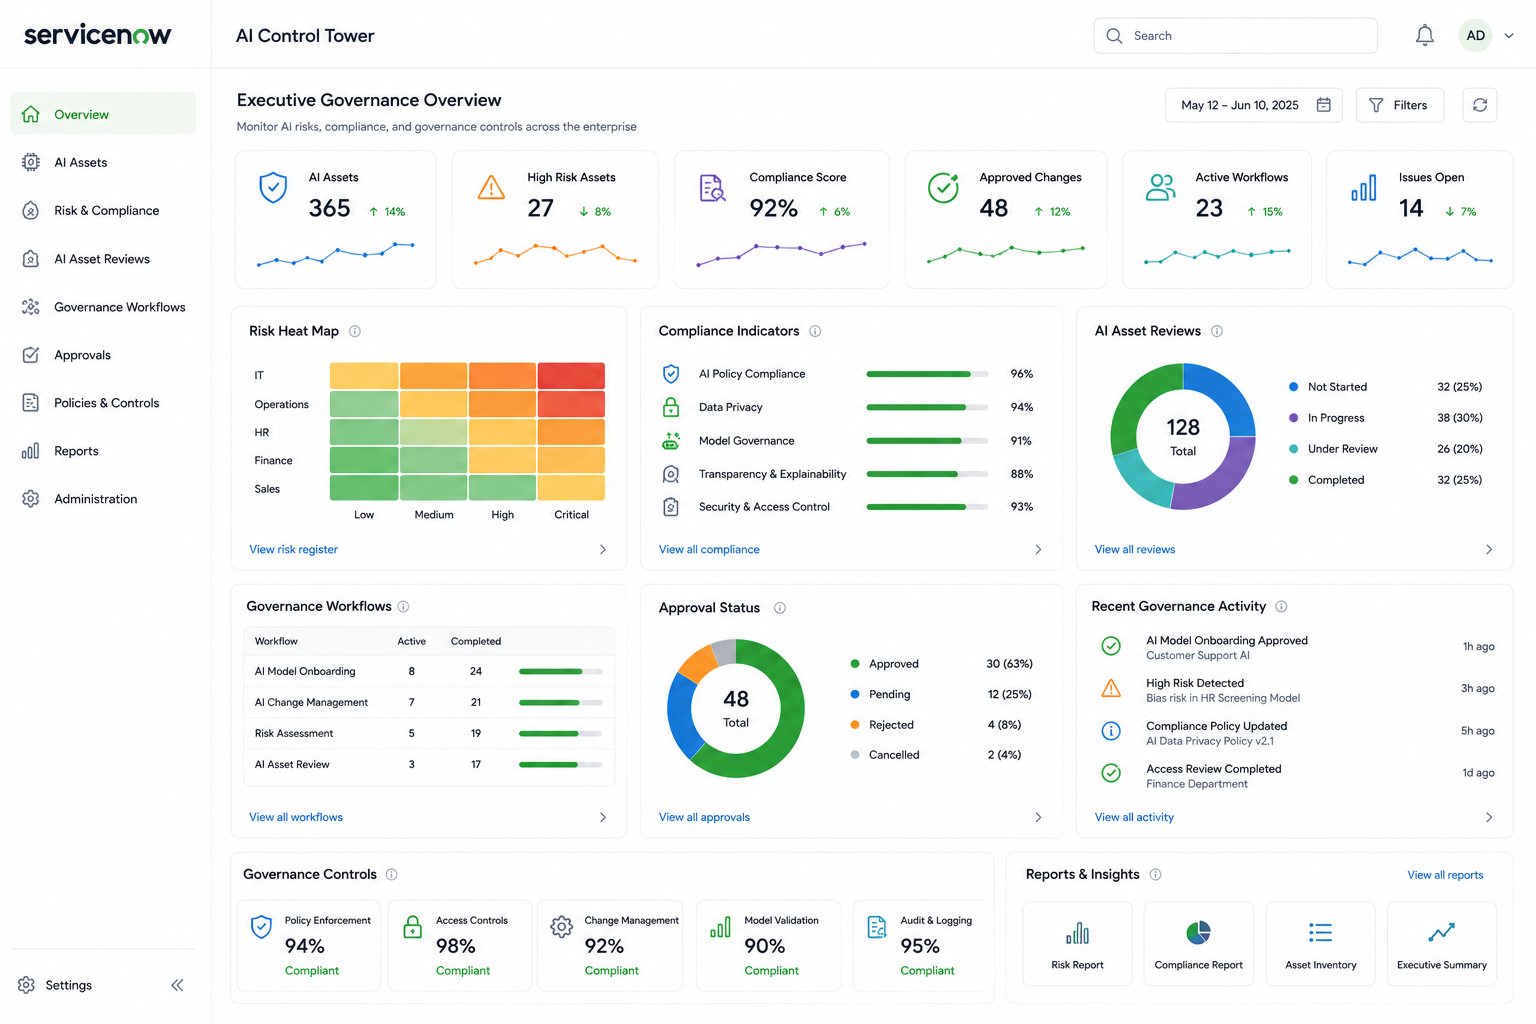Click the High Risk Detected warning icon
Viewport: 1536px width, 1024px height.
click(x=1111, y=688)
